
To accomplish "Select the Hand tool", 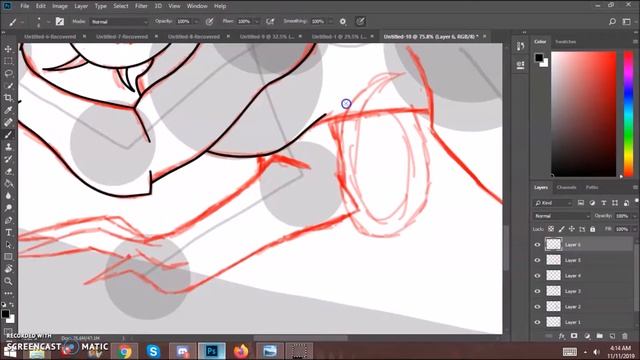I will (8, 269).
